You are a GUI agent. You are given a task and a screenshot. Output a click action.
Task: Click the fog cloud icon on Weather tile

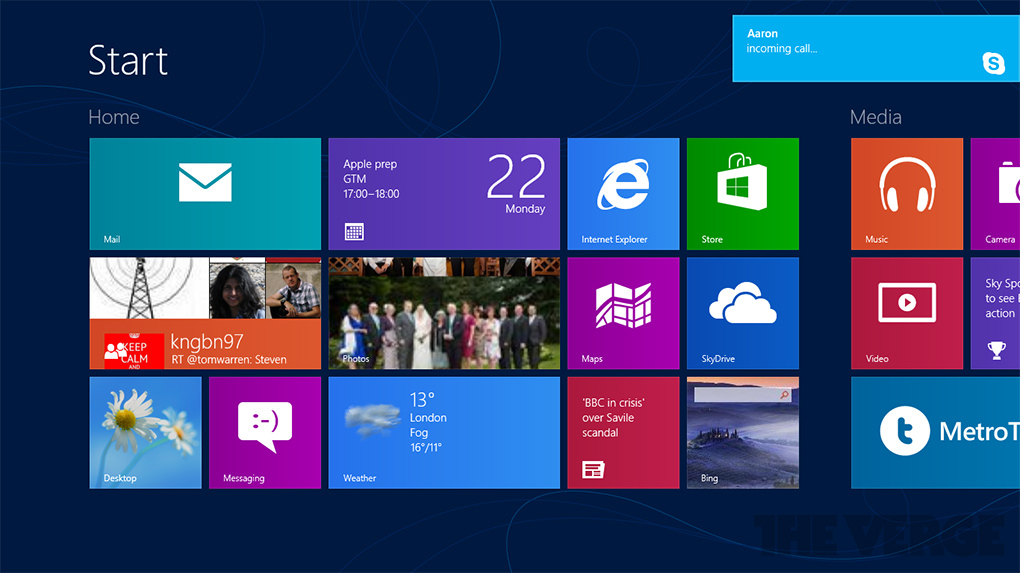[x=372, y=419]
